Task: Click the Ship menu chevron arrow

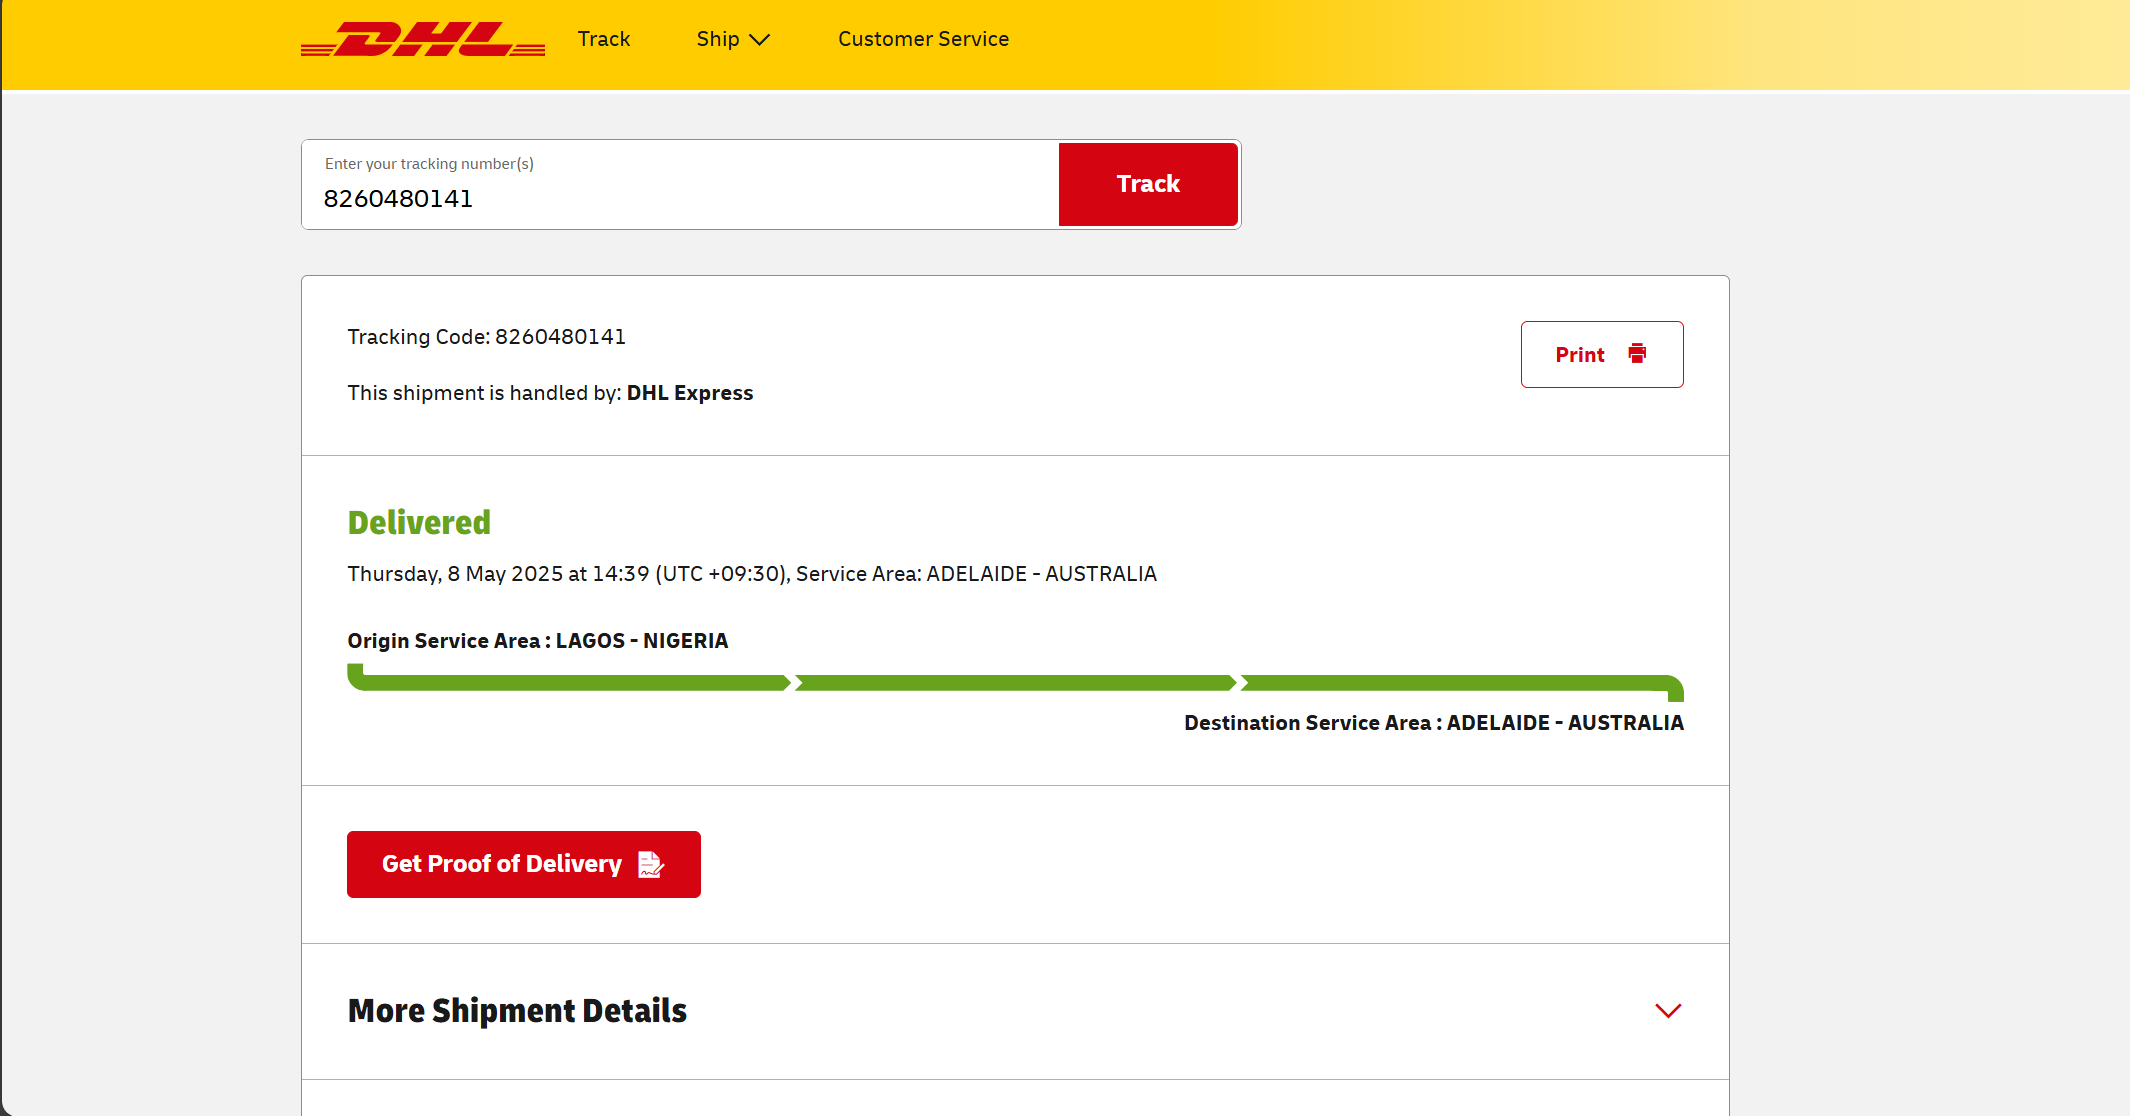Action: coord(760,40)
